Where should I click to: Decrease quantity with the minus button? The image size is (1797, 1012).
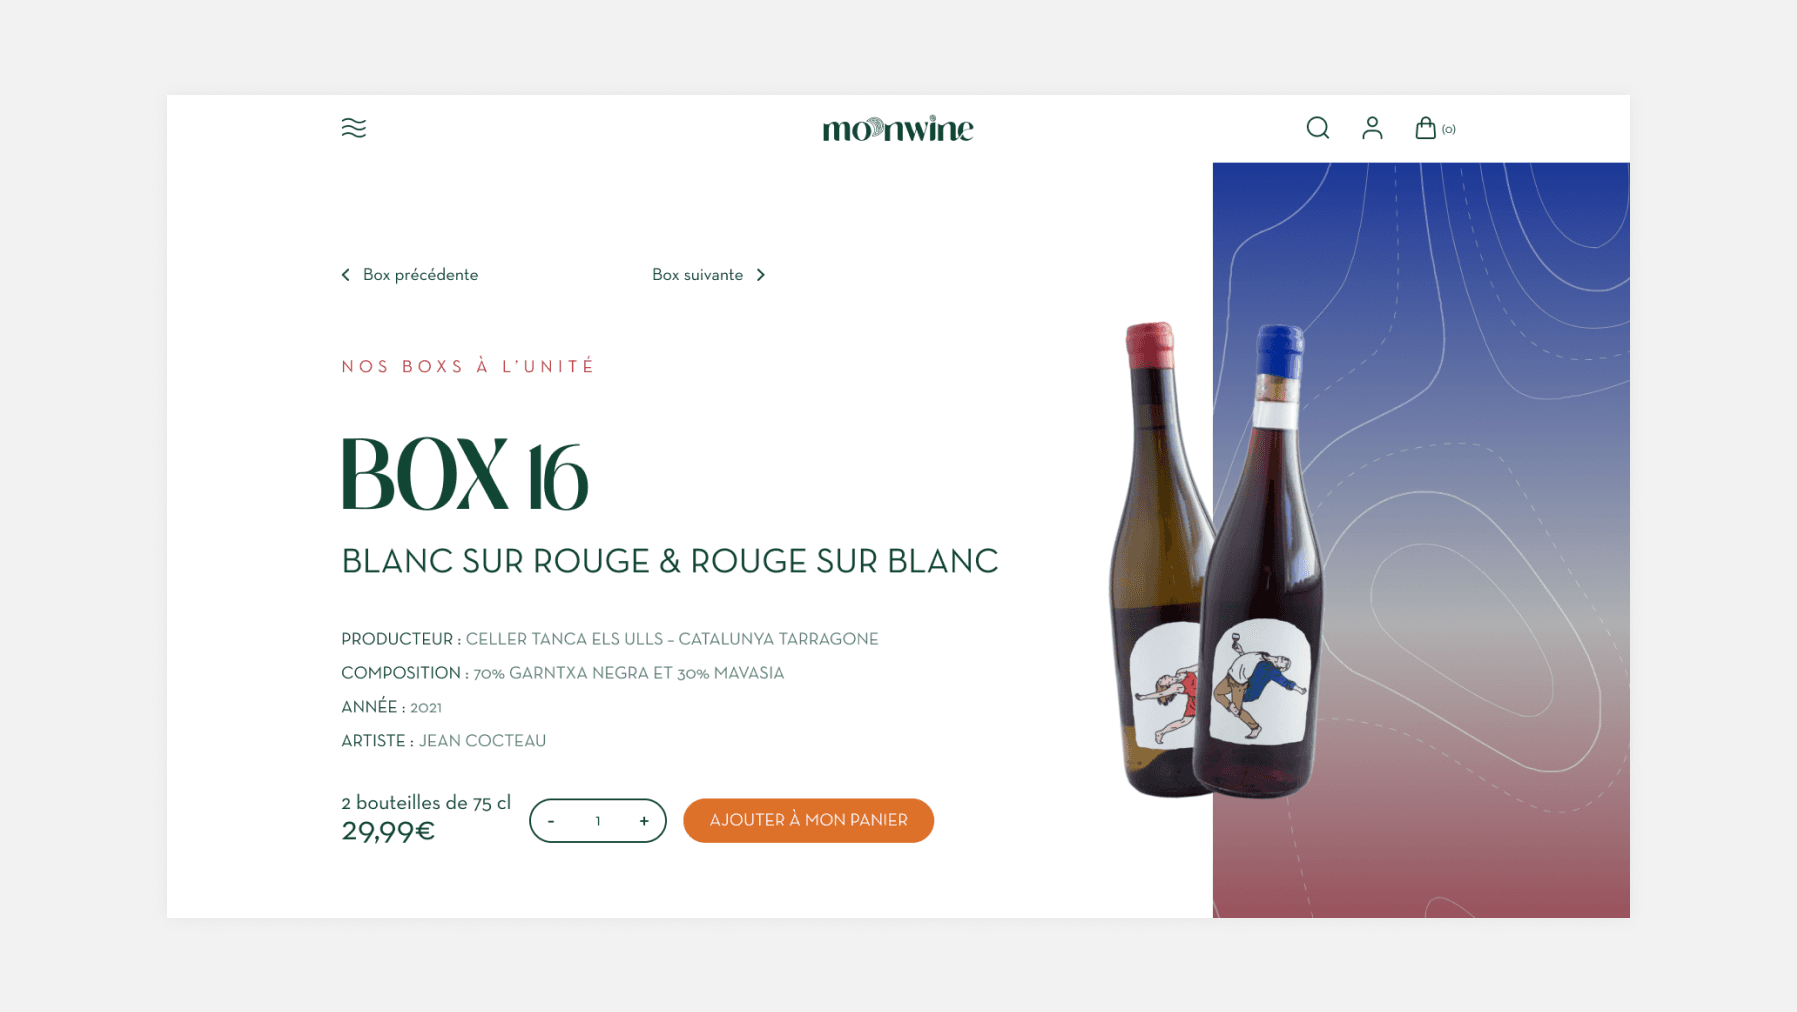551,821
